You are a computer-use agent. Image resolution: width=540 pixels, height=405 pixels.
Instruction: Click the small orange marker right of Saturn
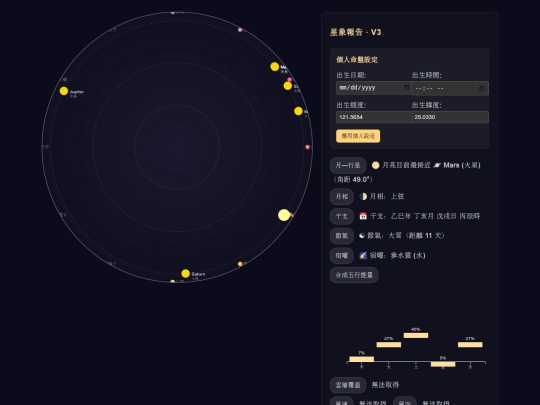240,264
